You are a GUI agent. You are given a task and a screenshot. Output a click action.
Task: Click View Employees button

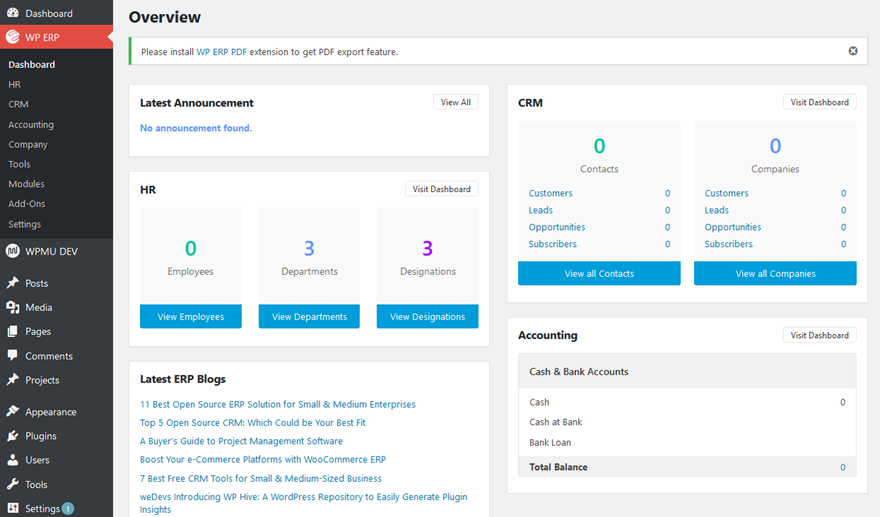tap(191, 317)
